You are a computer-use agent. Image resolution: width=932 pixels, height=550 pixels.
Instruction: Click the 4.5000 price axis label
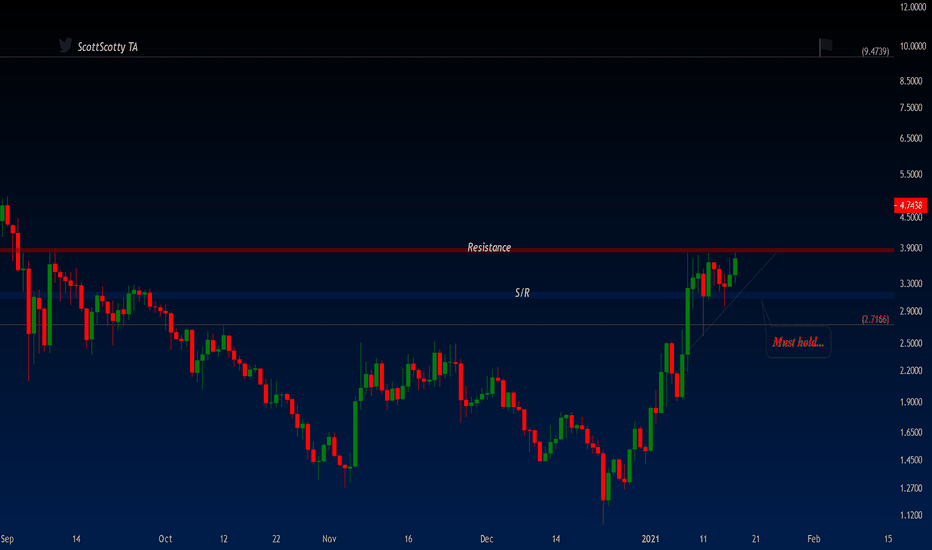911,217
